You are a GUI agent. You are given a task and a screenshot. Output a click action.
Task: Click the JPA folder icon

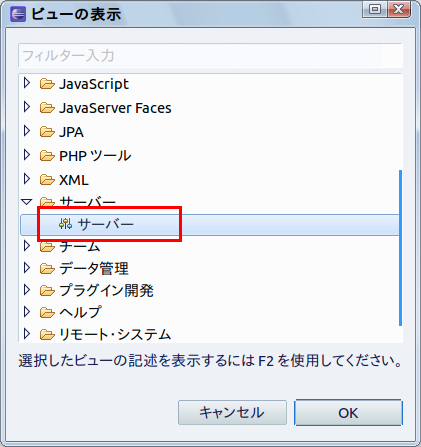47,132
